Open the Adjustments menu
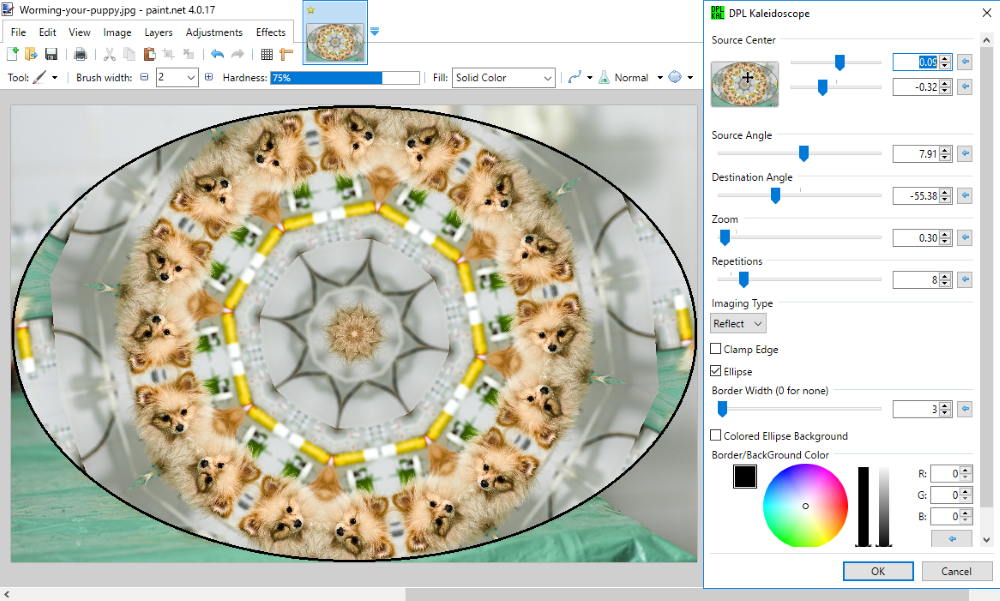 pyautogui.click(x=214, y=32)
